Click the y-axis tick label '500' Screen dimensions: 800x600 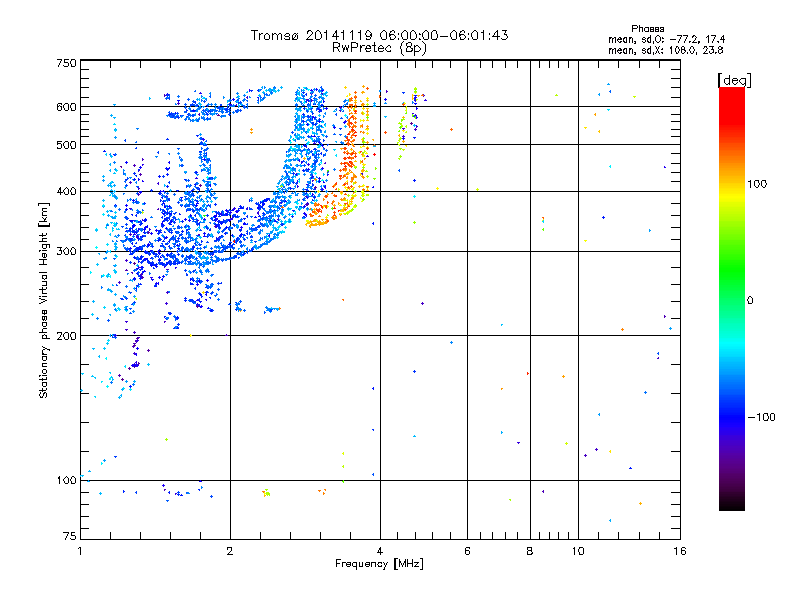(x=66, y=145)
